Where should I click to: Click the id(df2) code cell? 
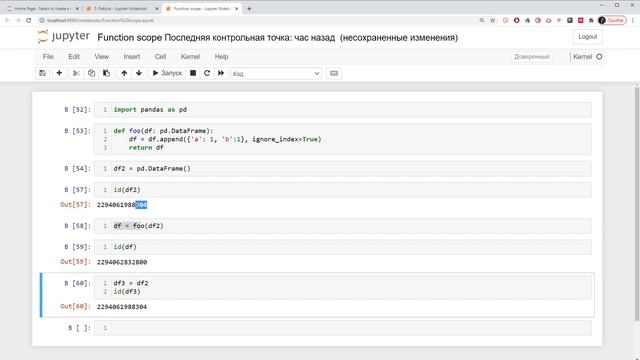342,190
